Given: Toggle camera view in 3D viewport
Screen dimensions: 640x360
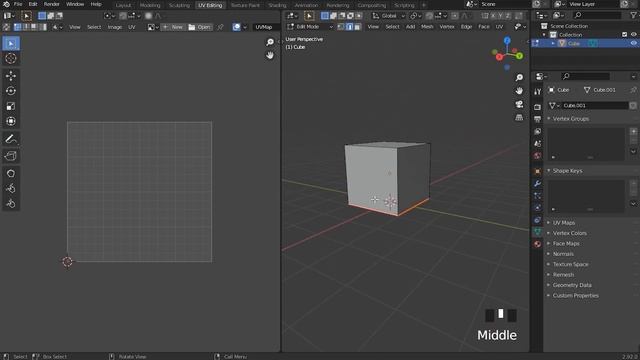Looking at the screenshot, I should (519, 104).
